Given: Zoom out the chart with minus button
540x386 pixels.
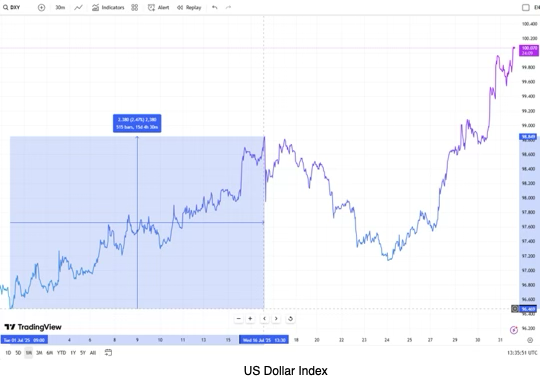Looking at the screenshot, I should click(239, 319).
